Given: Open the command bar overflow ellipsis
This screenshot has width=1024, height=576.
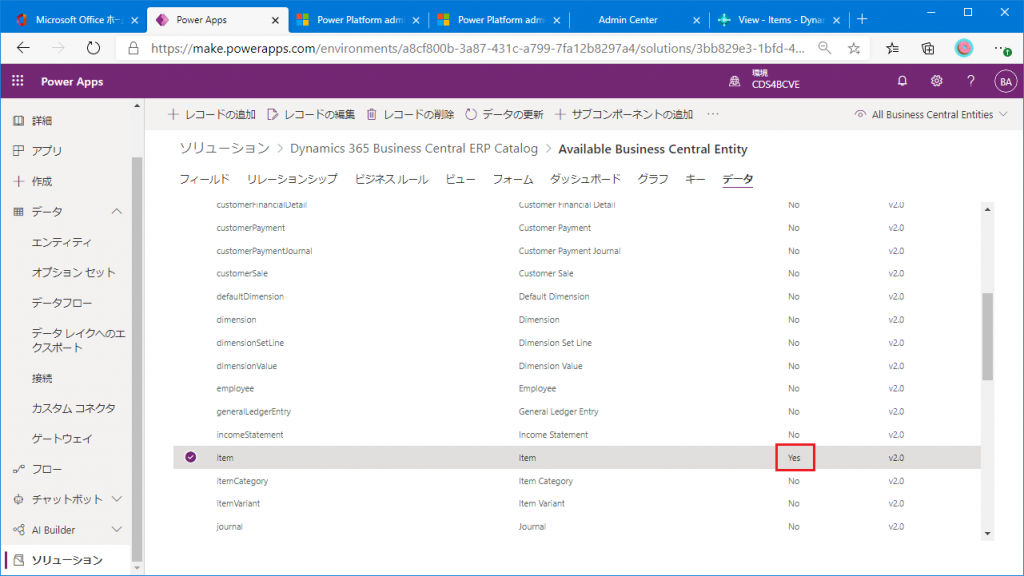Looking at the screenshot, I should pyautogui.click(x=712, y=114).
